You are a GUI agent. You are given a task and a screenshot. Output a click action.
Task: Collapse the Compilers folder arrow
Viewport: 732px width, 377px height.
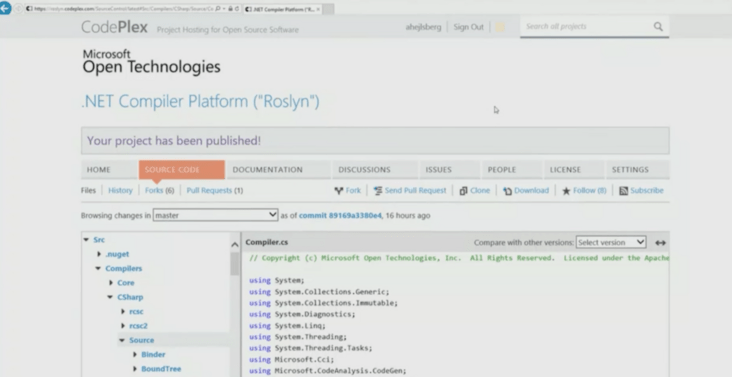[98, 269]
